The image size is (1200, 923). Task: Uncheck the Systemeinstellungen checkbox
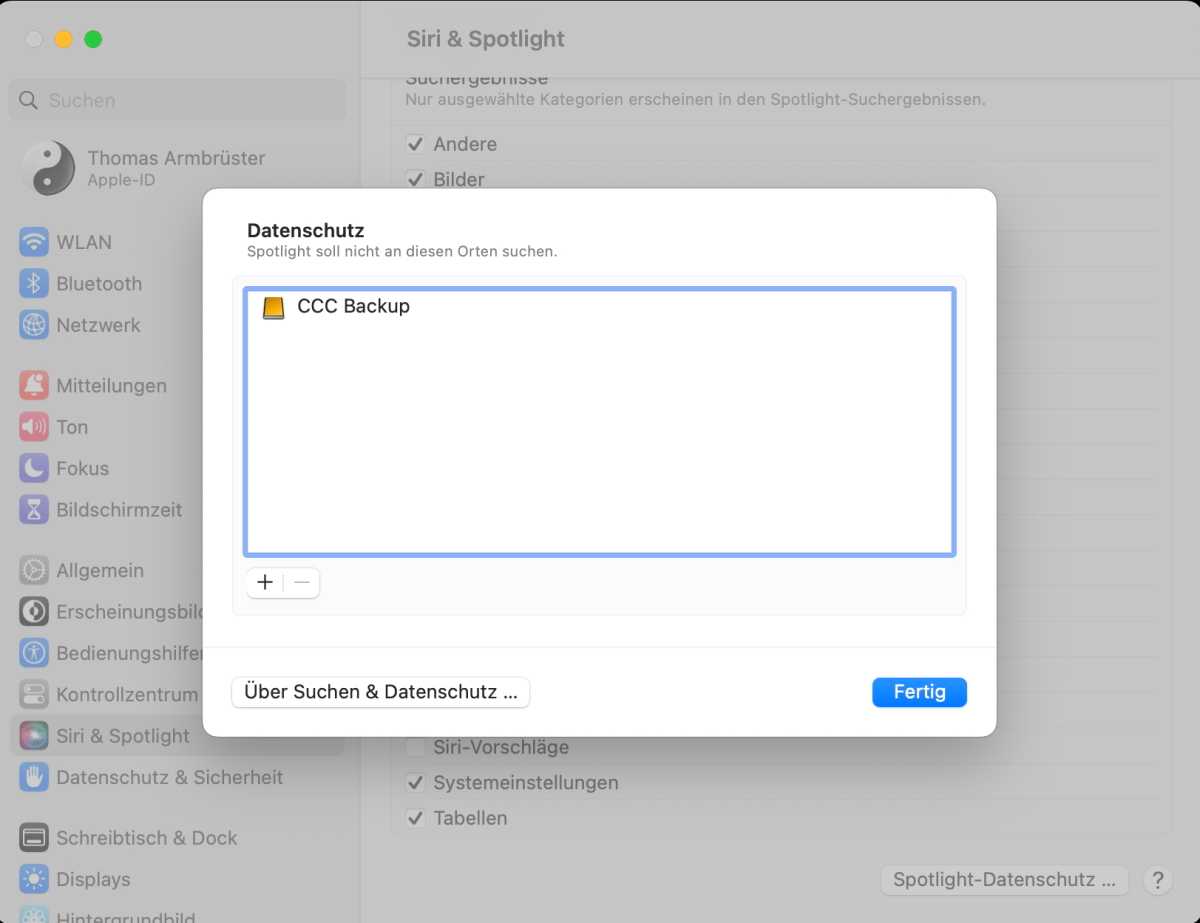pyautogui.click(x=415, y=783)
